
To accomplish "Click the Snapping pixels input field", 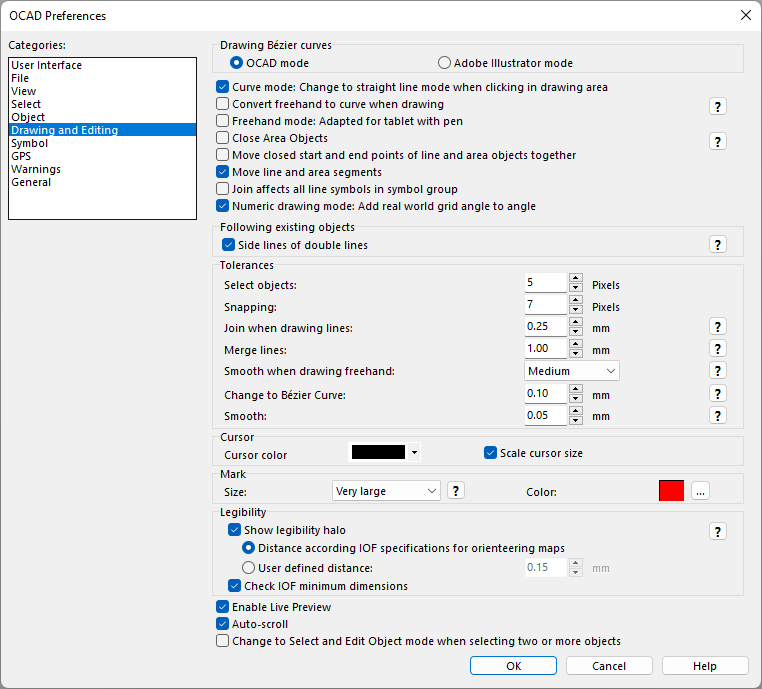I will click(546, 305).
